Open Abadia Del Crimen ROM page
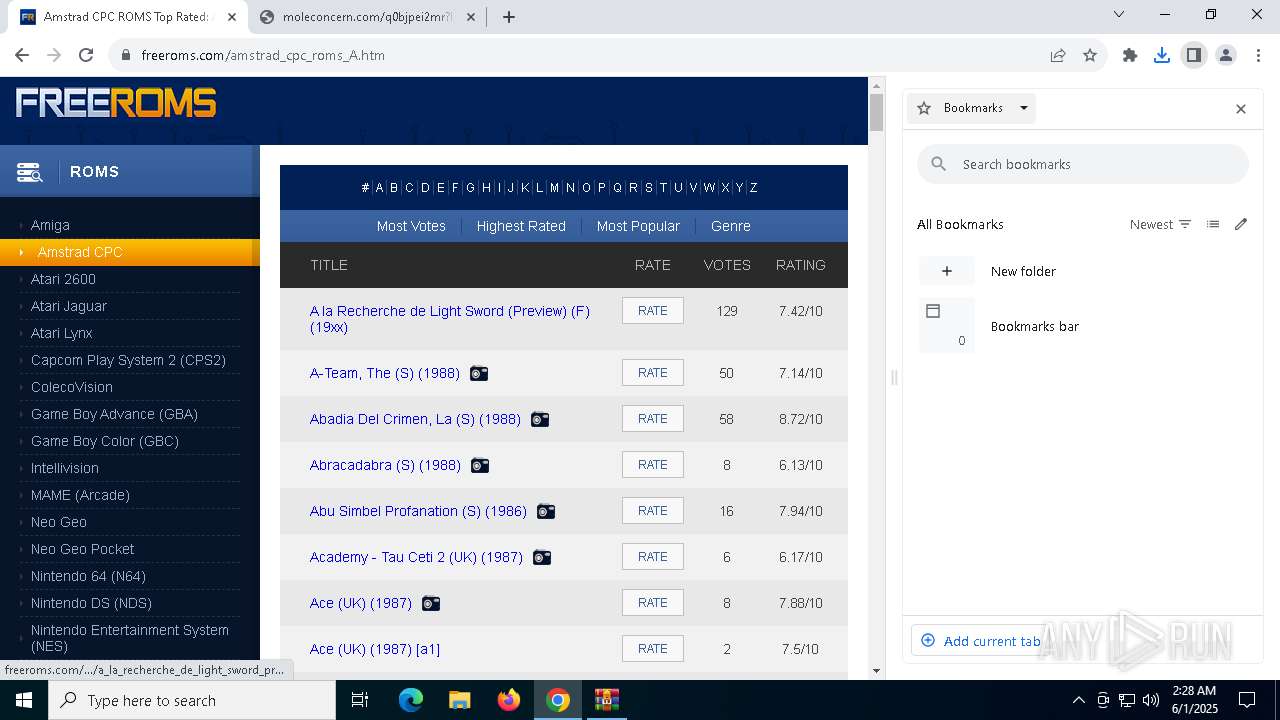 (415, 419)
